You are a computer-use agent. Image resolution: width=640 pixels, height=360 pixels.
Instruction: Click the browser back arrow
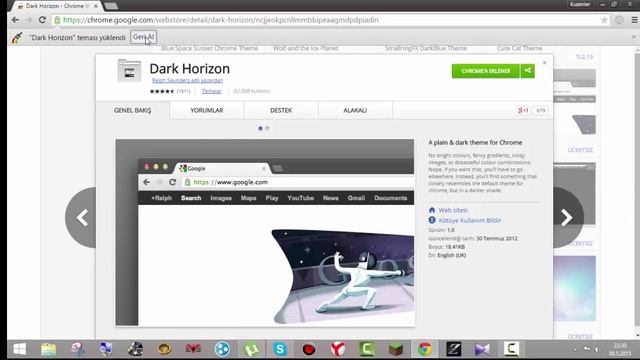click(x=16, y=20)
